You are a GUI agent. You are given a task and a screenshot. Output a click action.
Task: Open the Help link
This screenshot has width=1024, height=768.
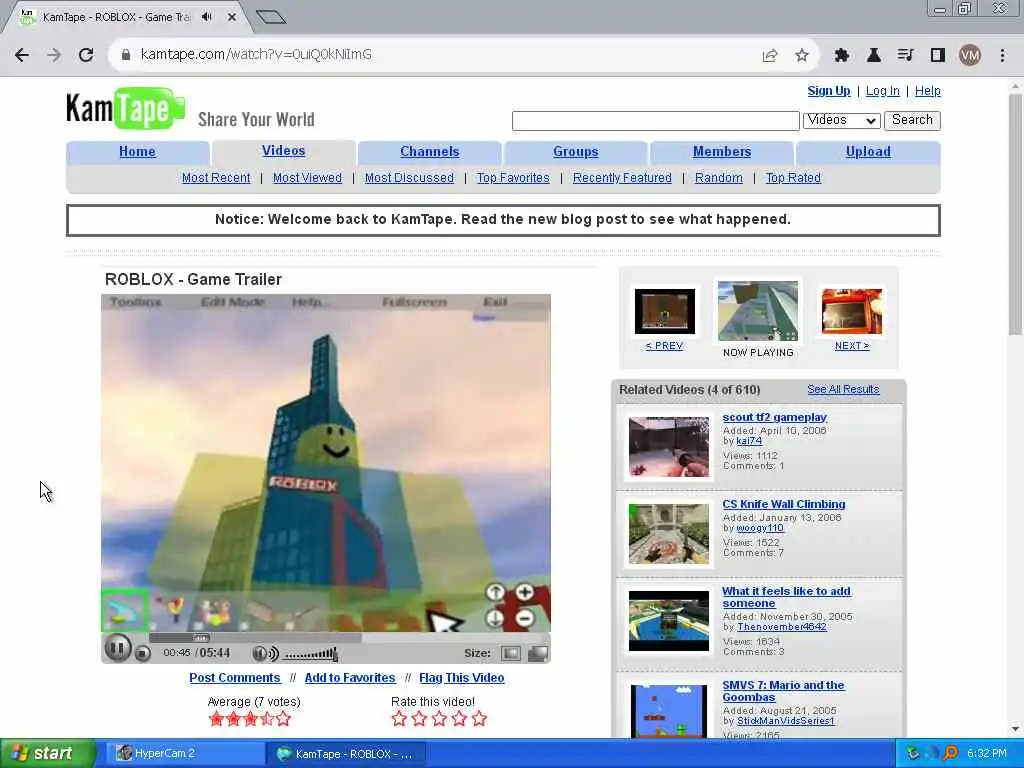(x=927, y=91)
